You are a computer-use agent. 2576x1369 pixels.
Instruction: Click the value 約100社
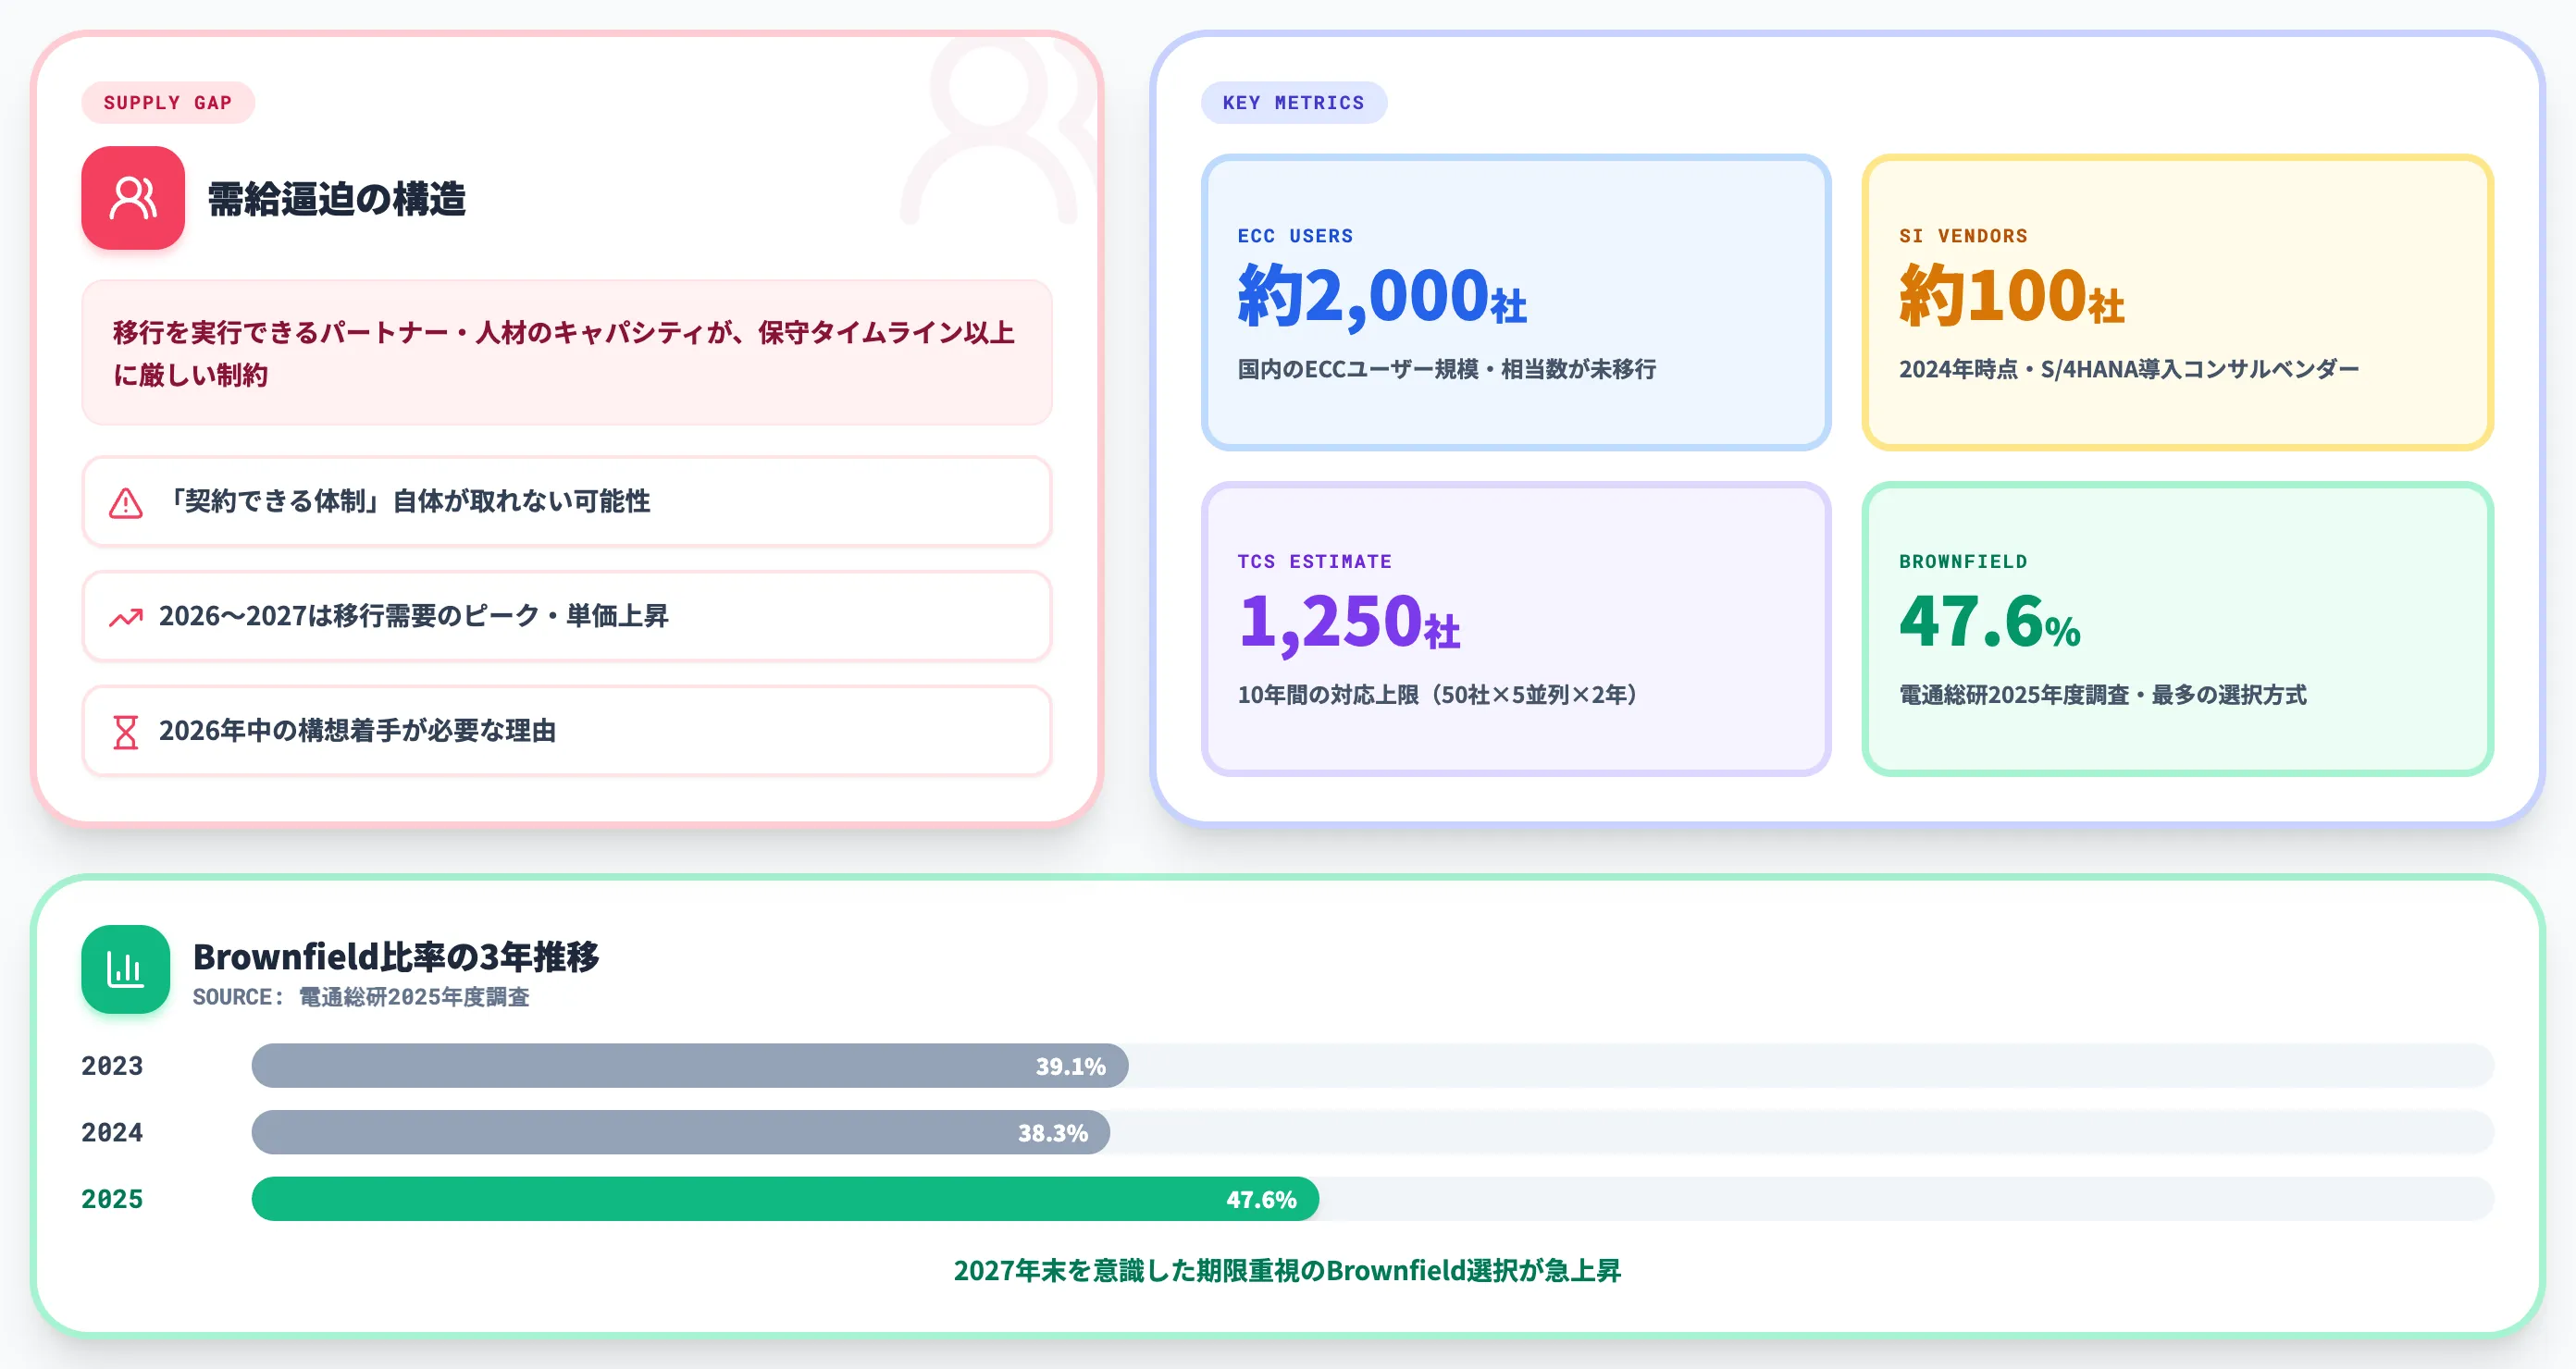point(2011,296)
